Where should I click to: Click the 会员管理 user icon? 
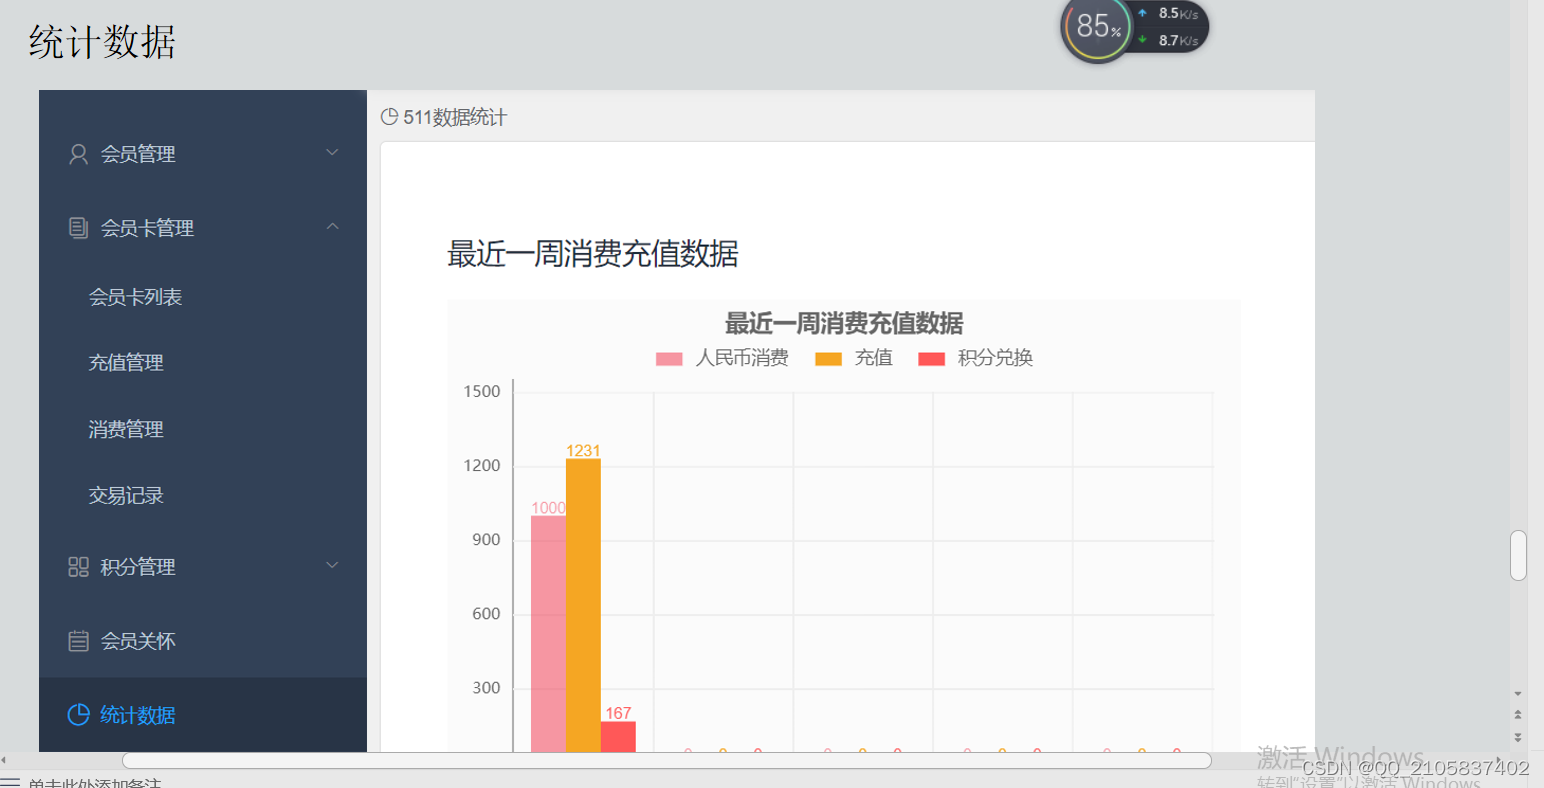(x=78, y=154)
